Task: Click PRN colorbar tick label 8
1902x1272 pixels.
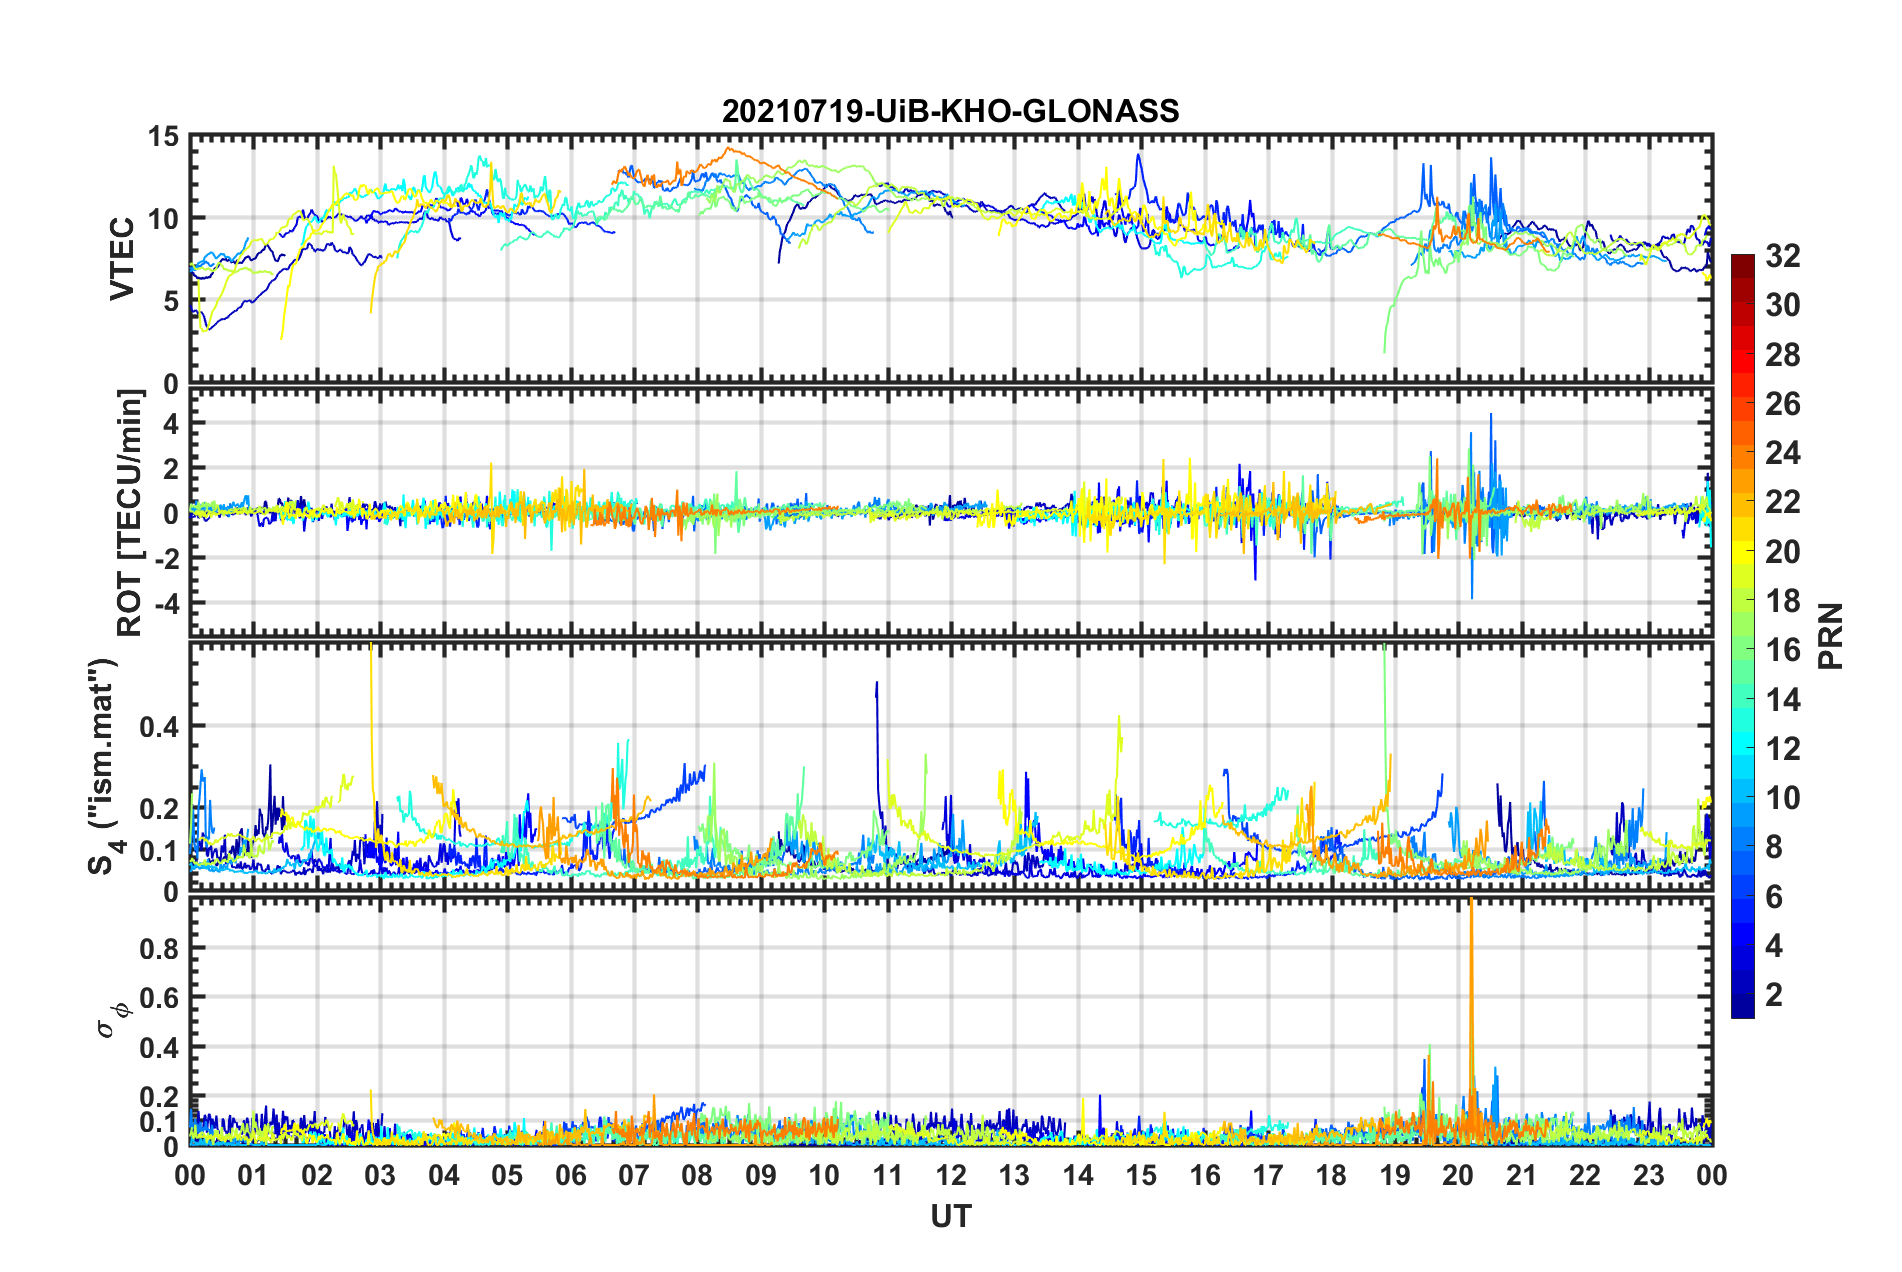Action: coord(1774,847)
